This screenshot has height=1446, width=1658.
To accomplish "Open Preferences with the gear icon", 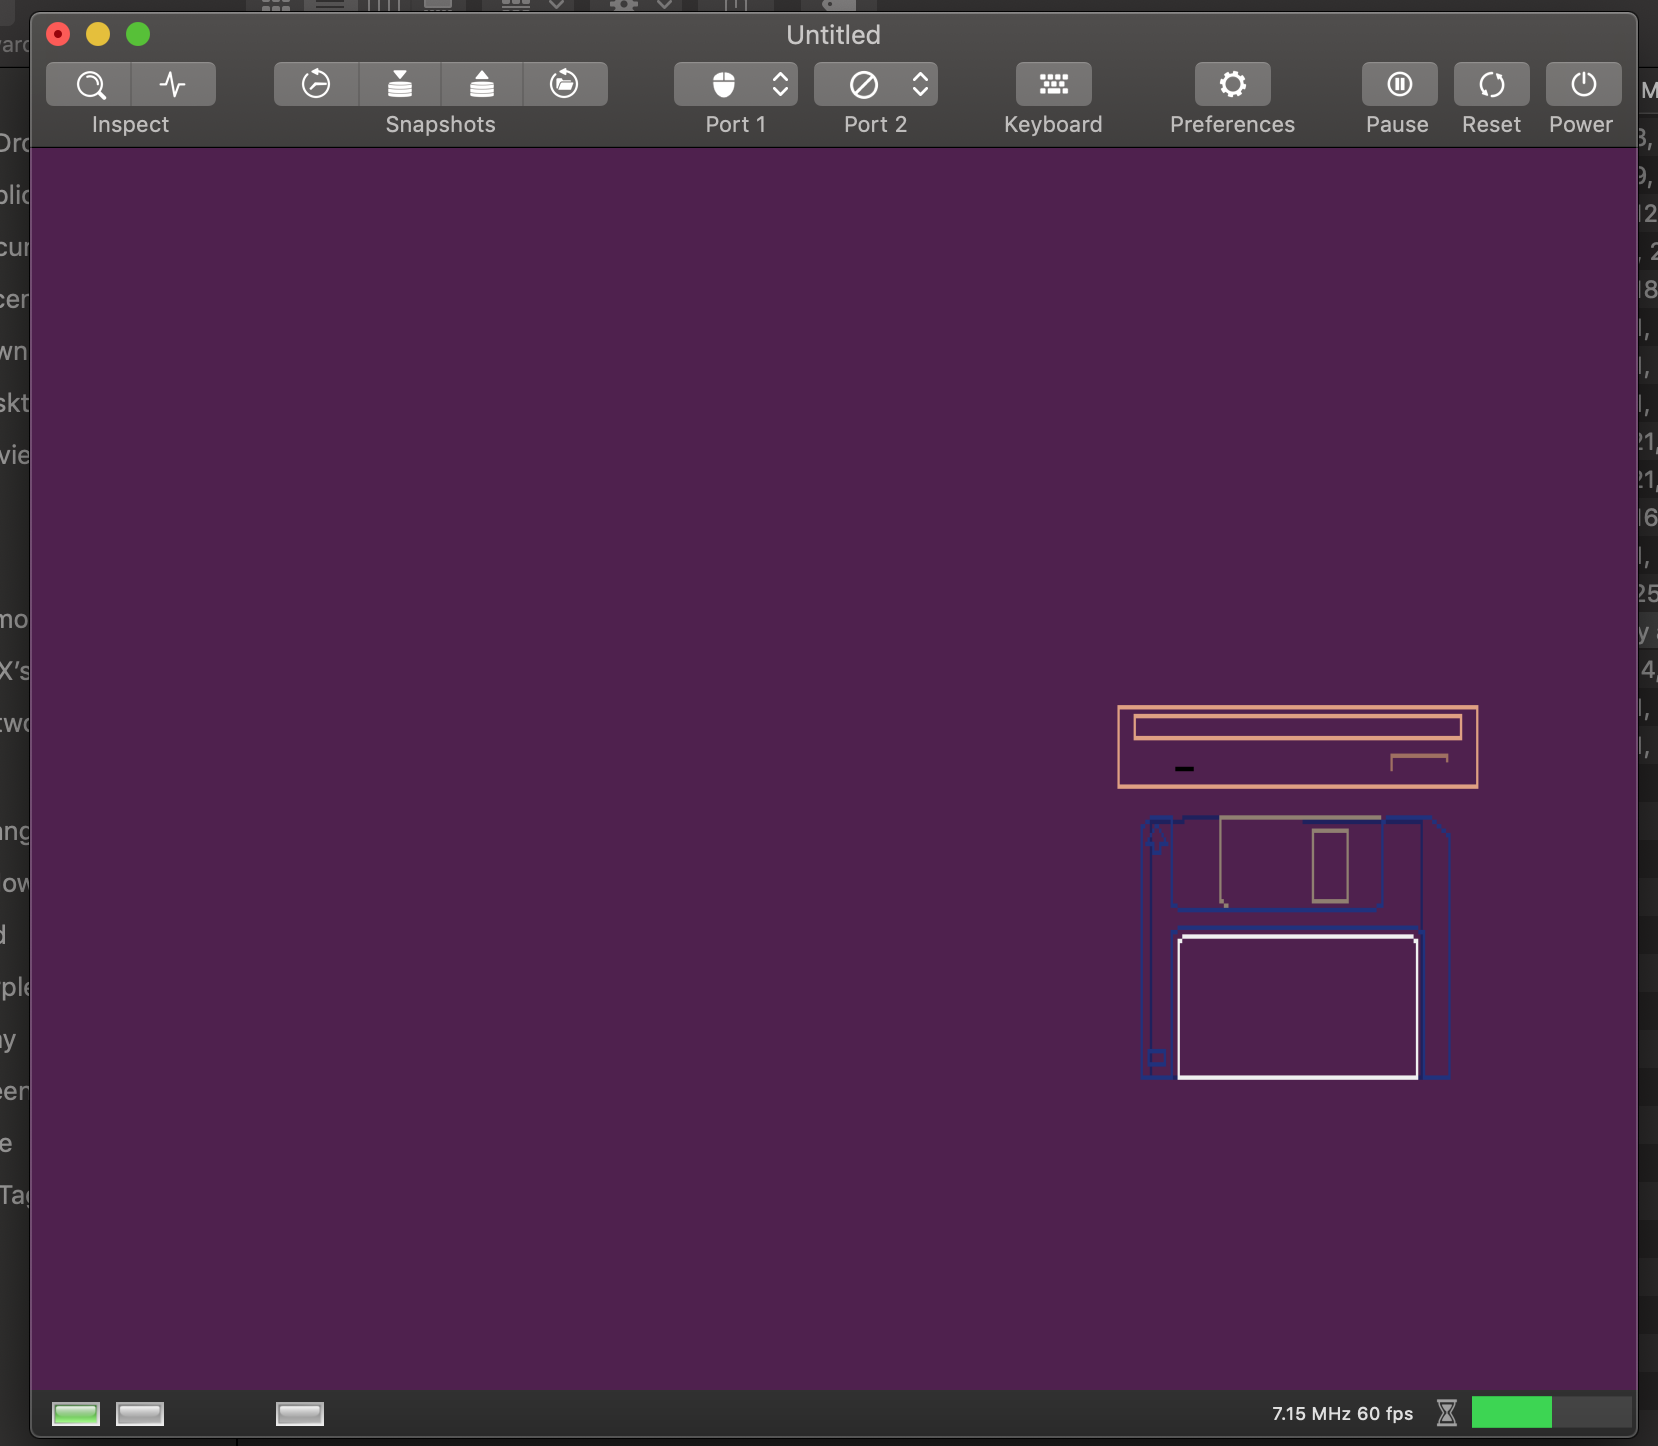I will tap(1233, 85).
